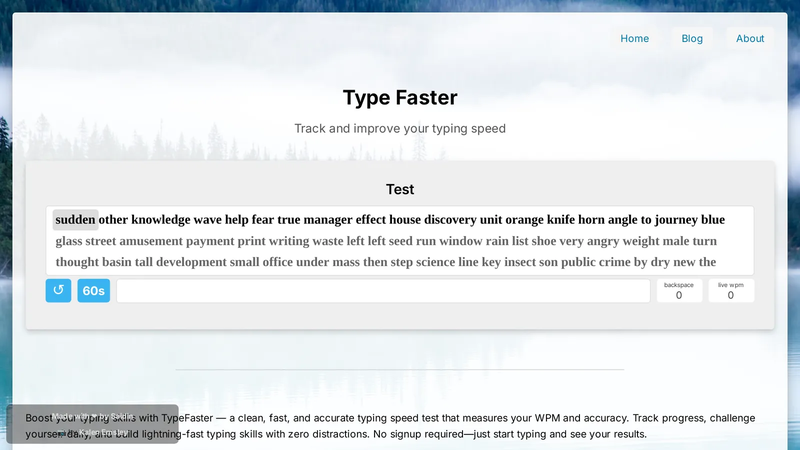
Task: Click the word "window" in the second line
Action: 461,241
